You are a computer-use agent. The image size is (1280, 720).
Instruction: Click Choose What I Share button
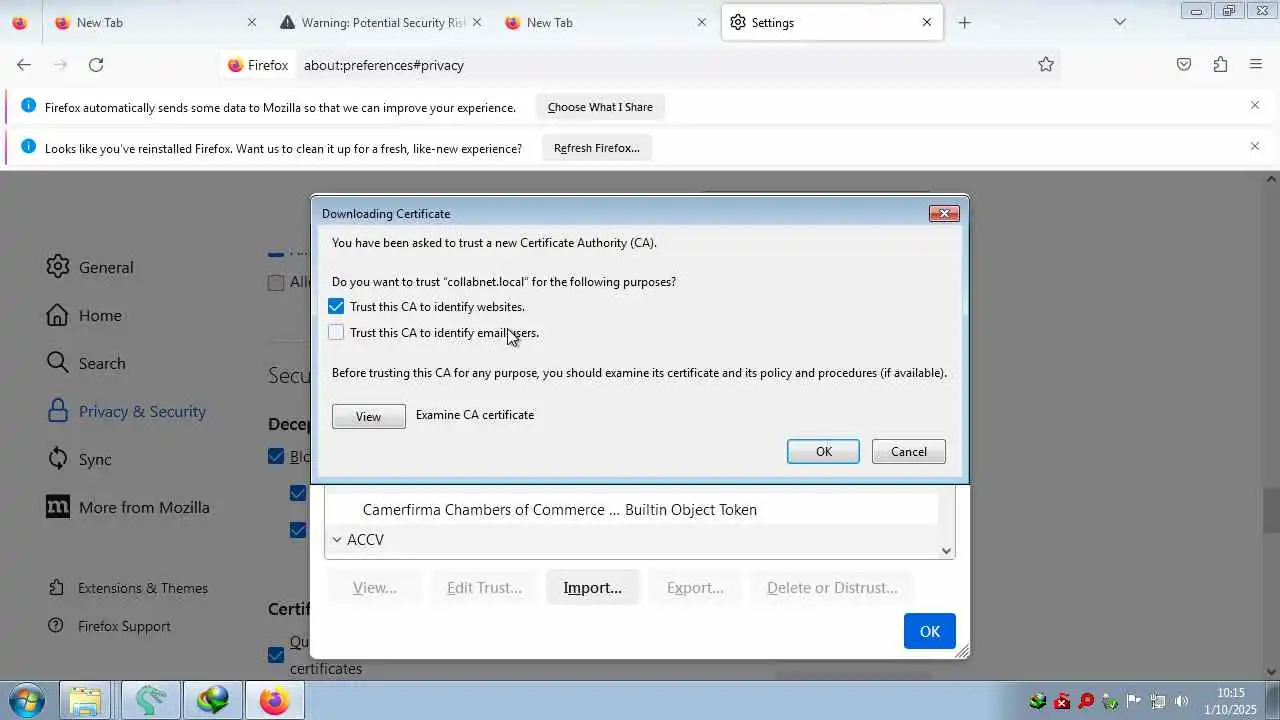600,107
